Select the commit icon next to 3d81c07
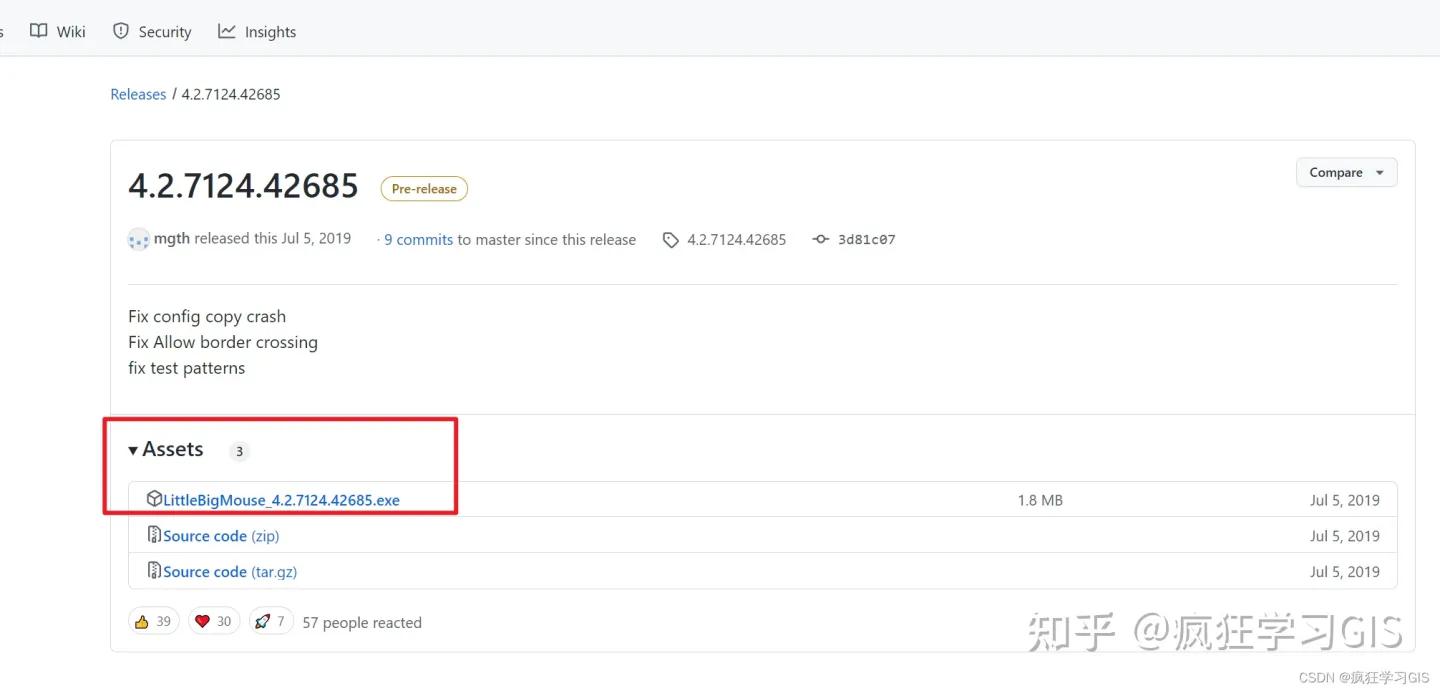Screen dimensions: 1440x691 820,239
